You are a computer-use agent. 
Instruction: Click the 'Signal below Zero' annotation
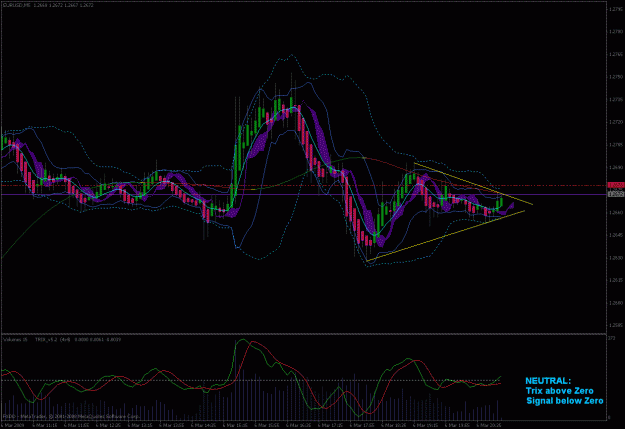coord(564,401)
